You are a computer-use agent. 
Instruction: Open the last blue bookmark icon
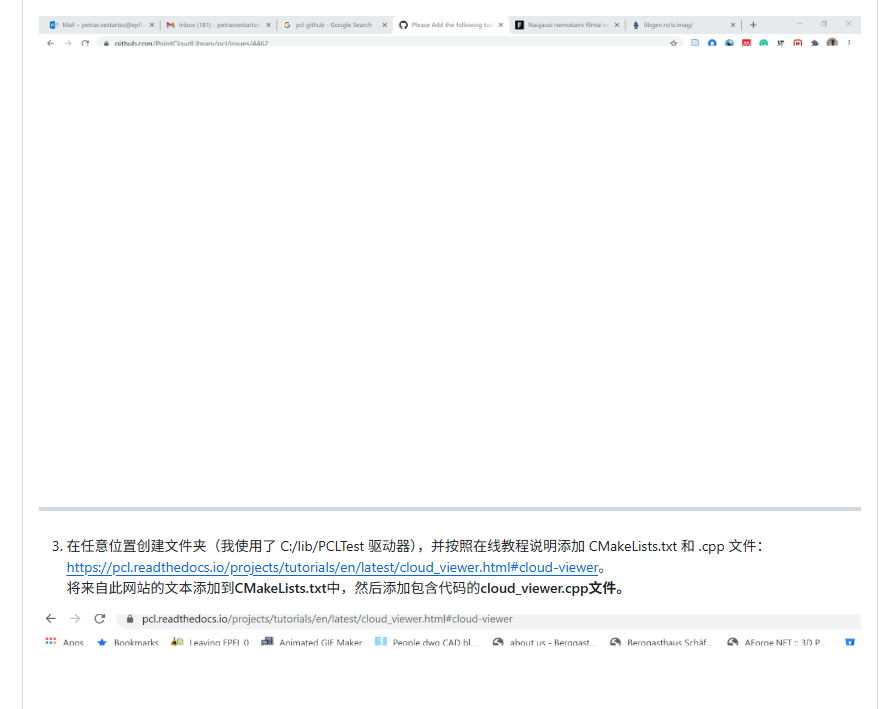[x=850, y=642]
